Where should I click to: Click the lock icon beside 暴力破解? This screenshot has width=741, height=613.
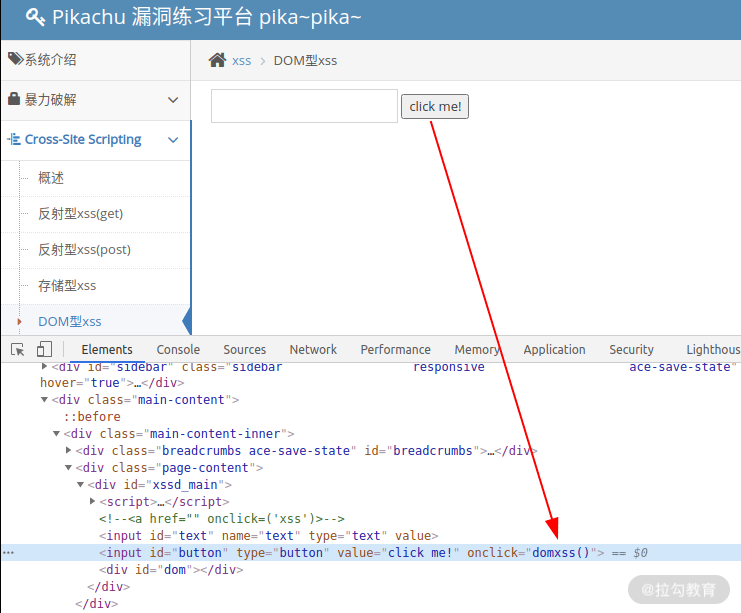[14, 99]
